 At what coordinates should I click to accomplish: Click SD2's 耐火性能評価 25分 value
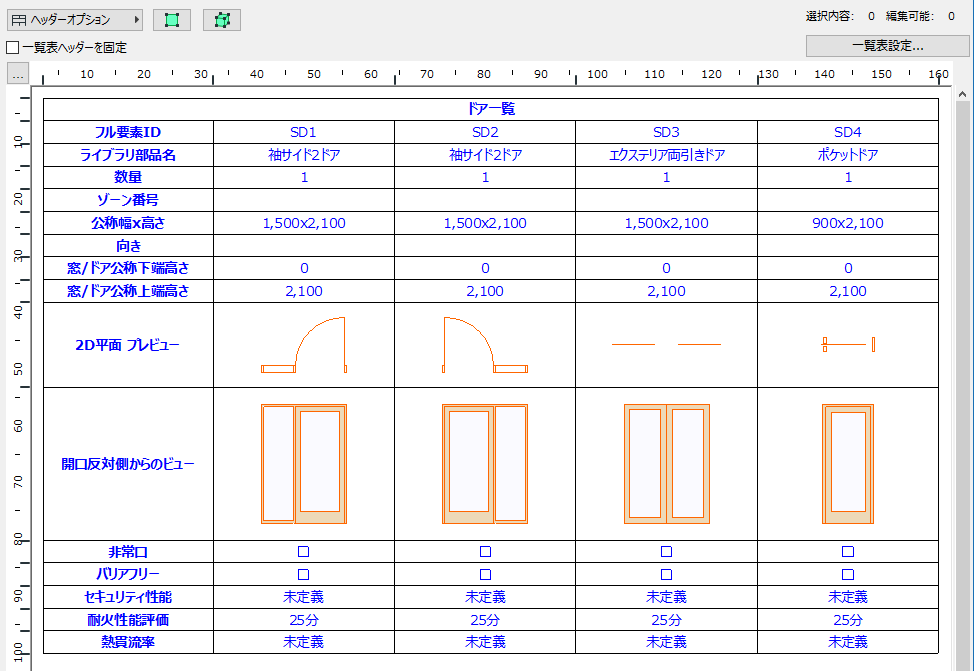[485, 618]
